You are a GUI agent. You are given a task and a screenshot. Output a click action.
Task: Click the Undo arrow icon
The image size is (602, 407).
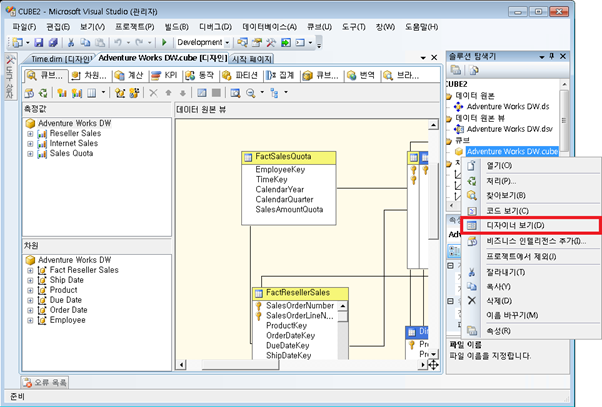118,42
